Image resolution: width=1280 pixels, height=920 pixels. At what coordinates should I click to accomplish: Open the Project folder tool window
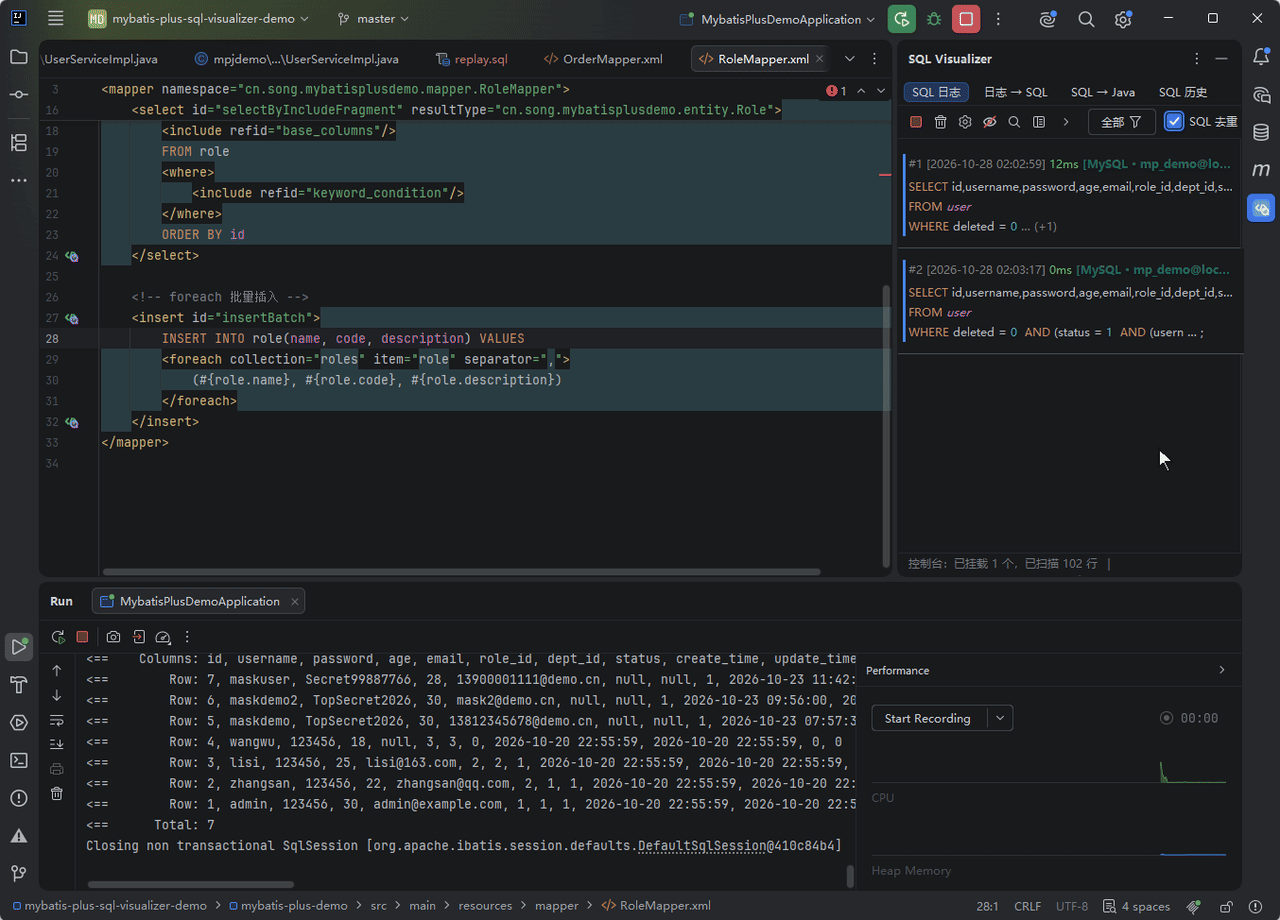click(19, 57)
